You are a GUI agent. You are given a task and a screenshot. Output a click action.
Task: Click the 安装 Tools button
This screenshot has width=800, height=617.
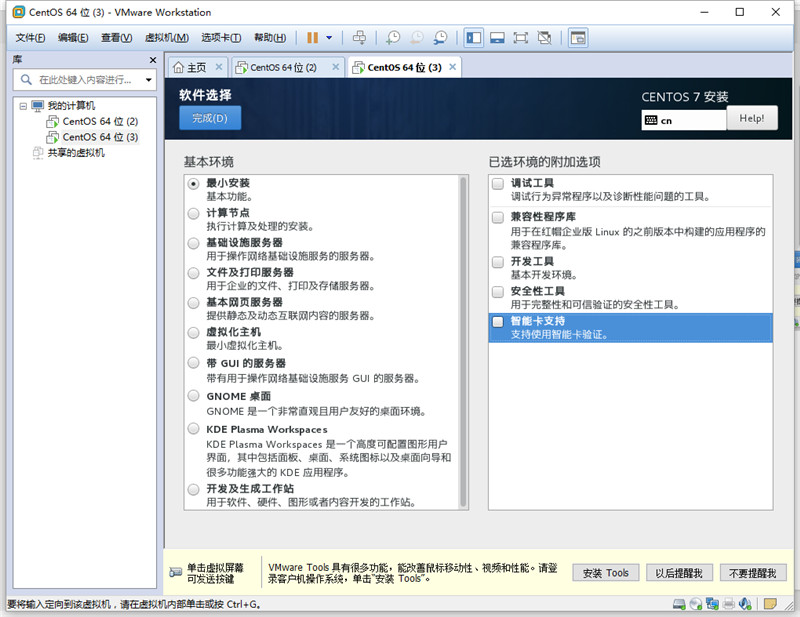[x=606, y=573]
